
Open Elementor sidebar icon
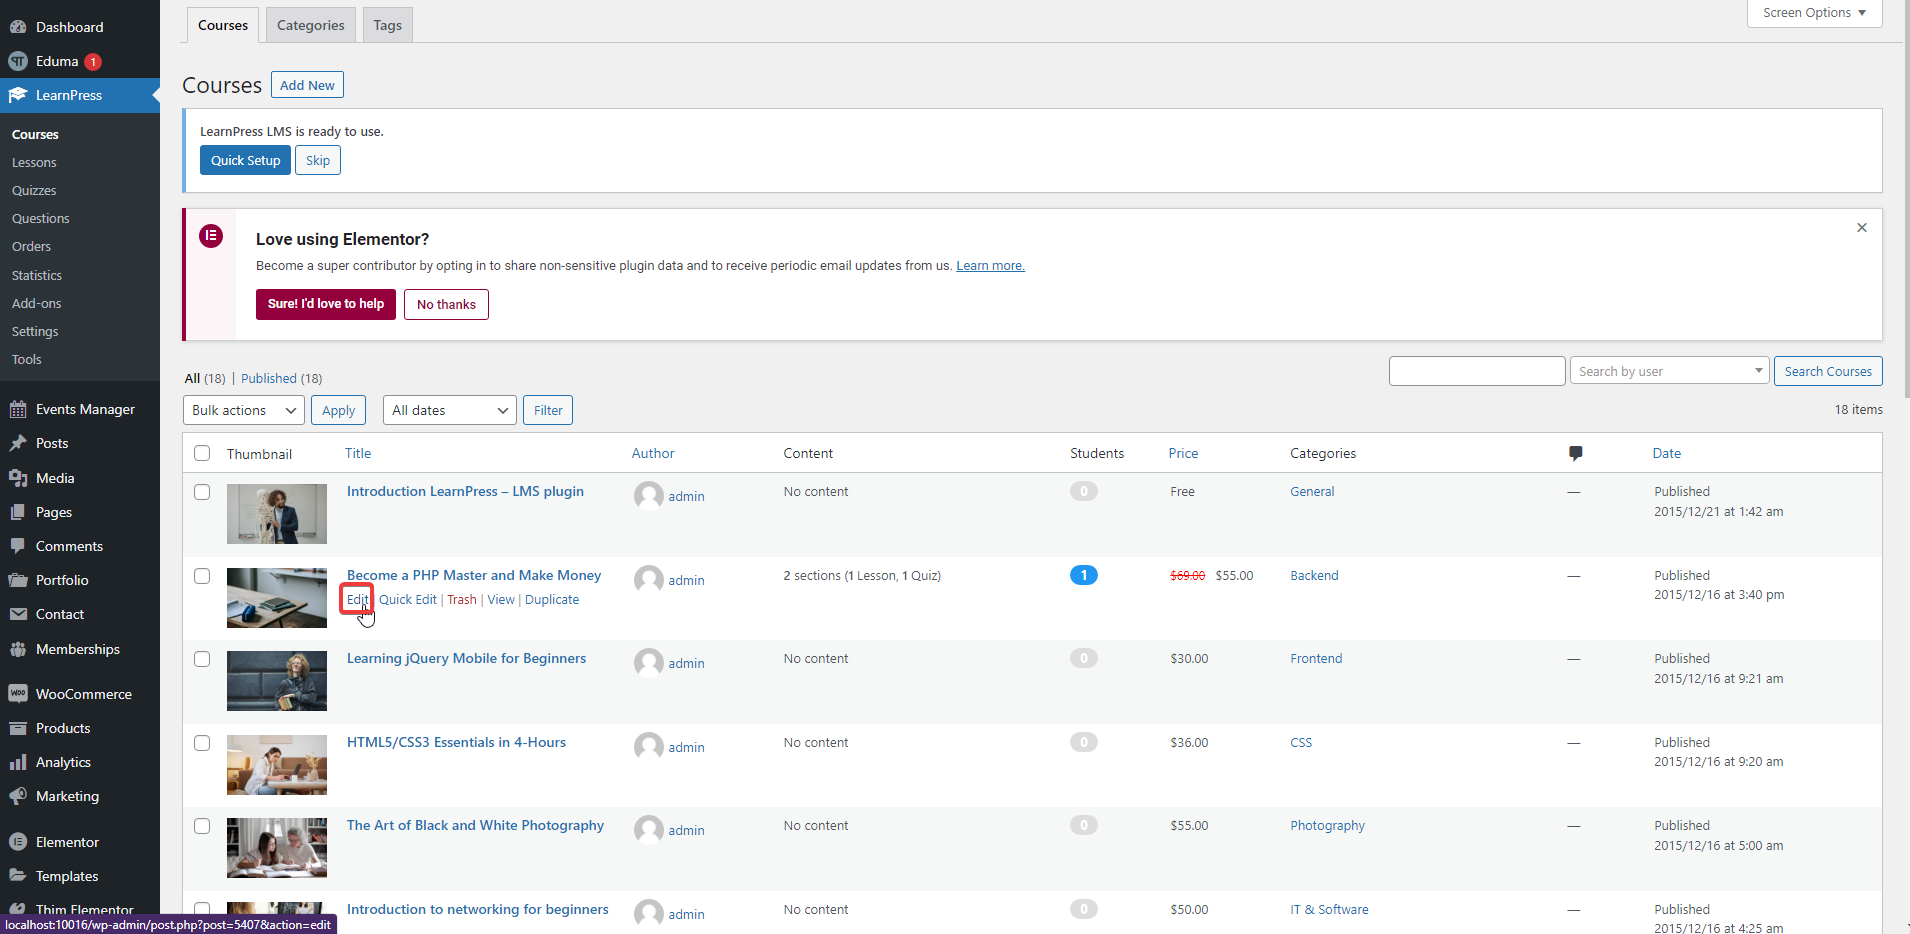point(18,842)
